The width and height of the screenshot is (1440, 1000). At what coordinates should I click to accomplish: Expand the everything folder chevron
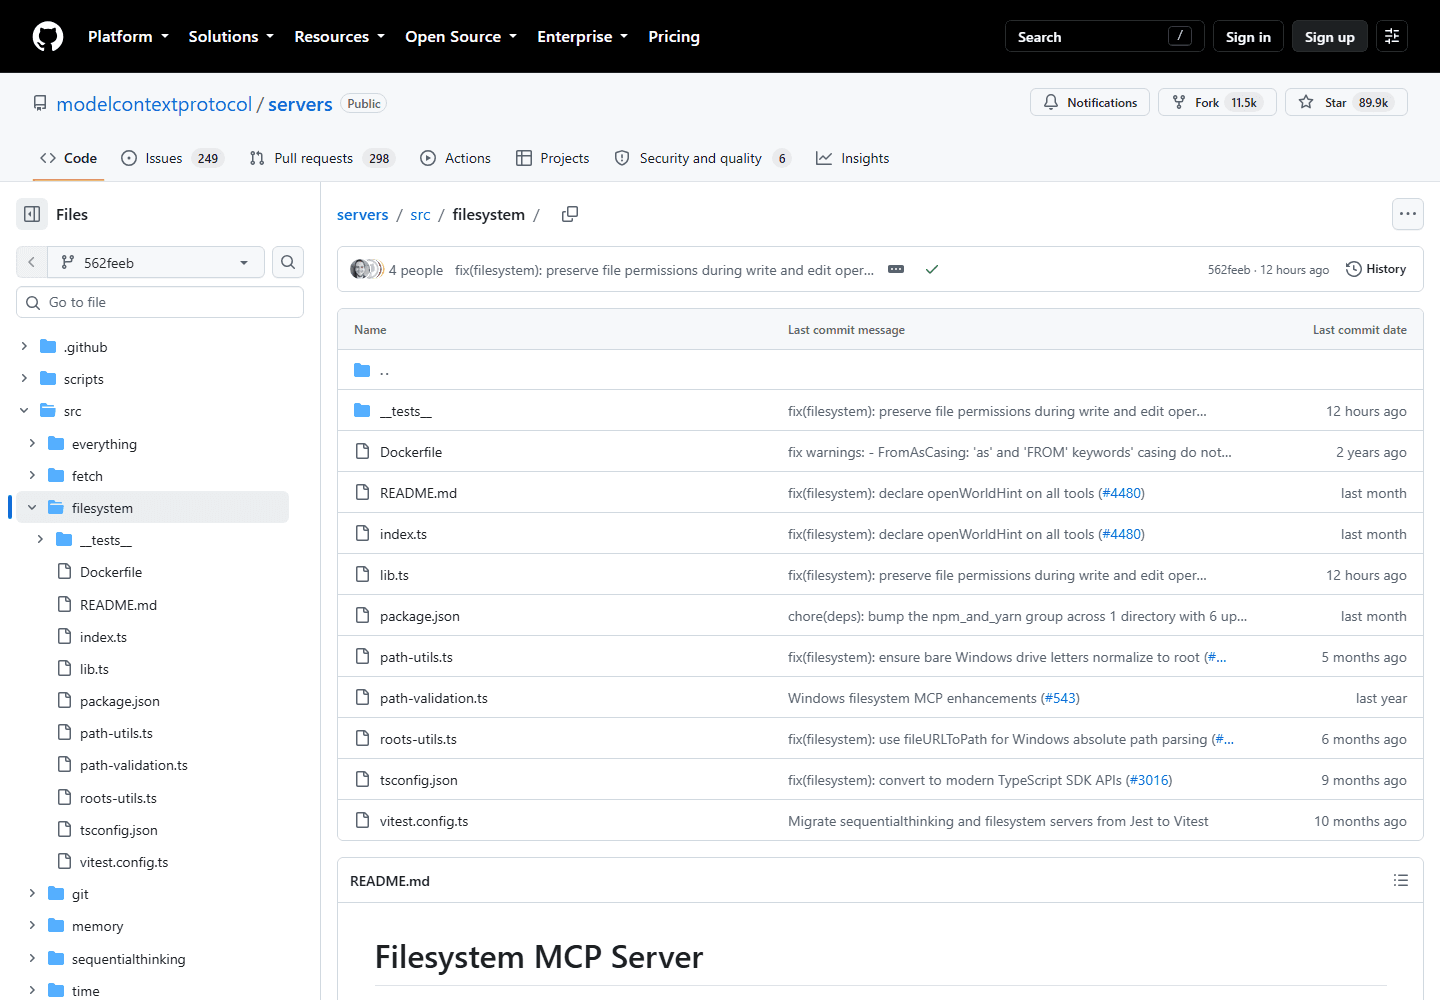point(32,443)
